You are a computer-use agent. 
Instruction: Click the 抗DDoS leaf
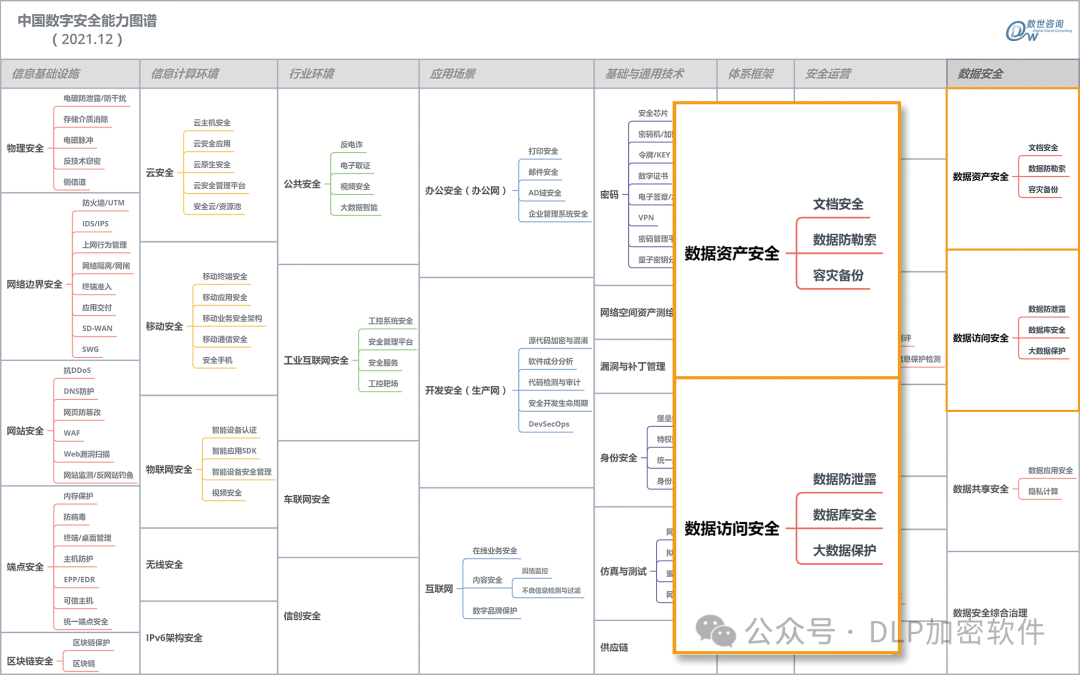77,370
